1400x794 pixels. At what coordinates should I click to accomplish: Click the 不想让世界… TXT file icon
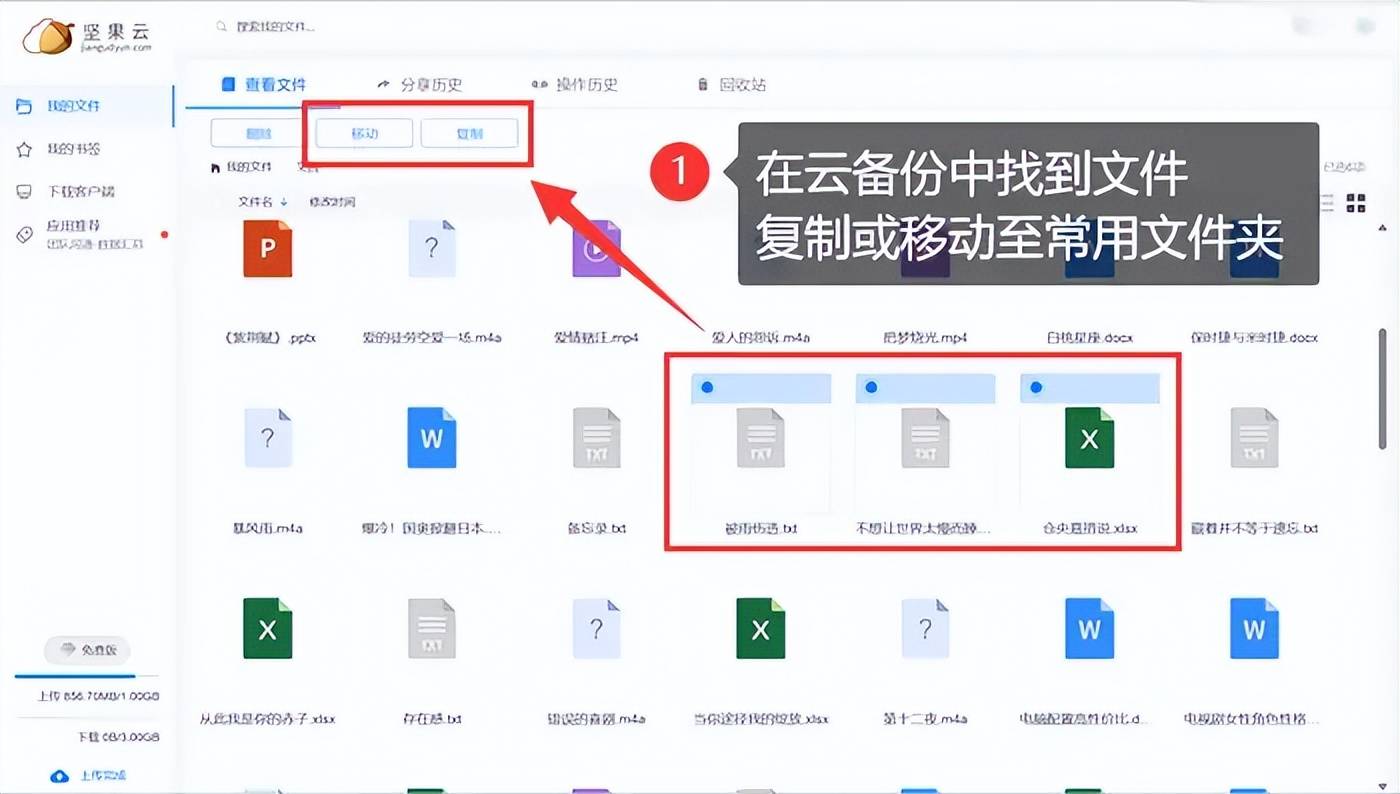click(925, 438)
